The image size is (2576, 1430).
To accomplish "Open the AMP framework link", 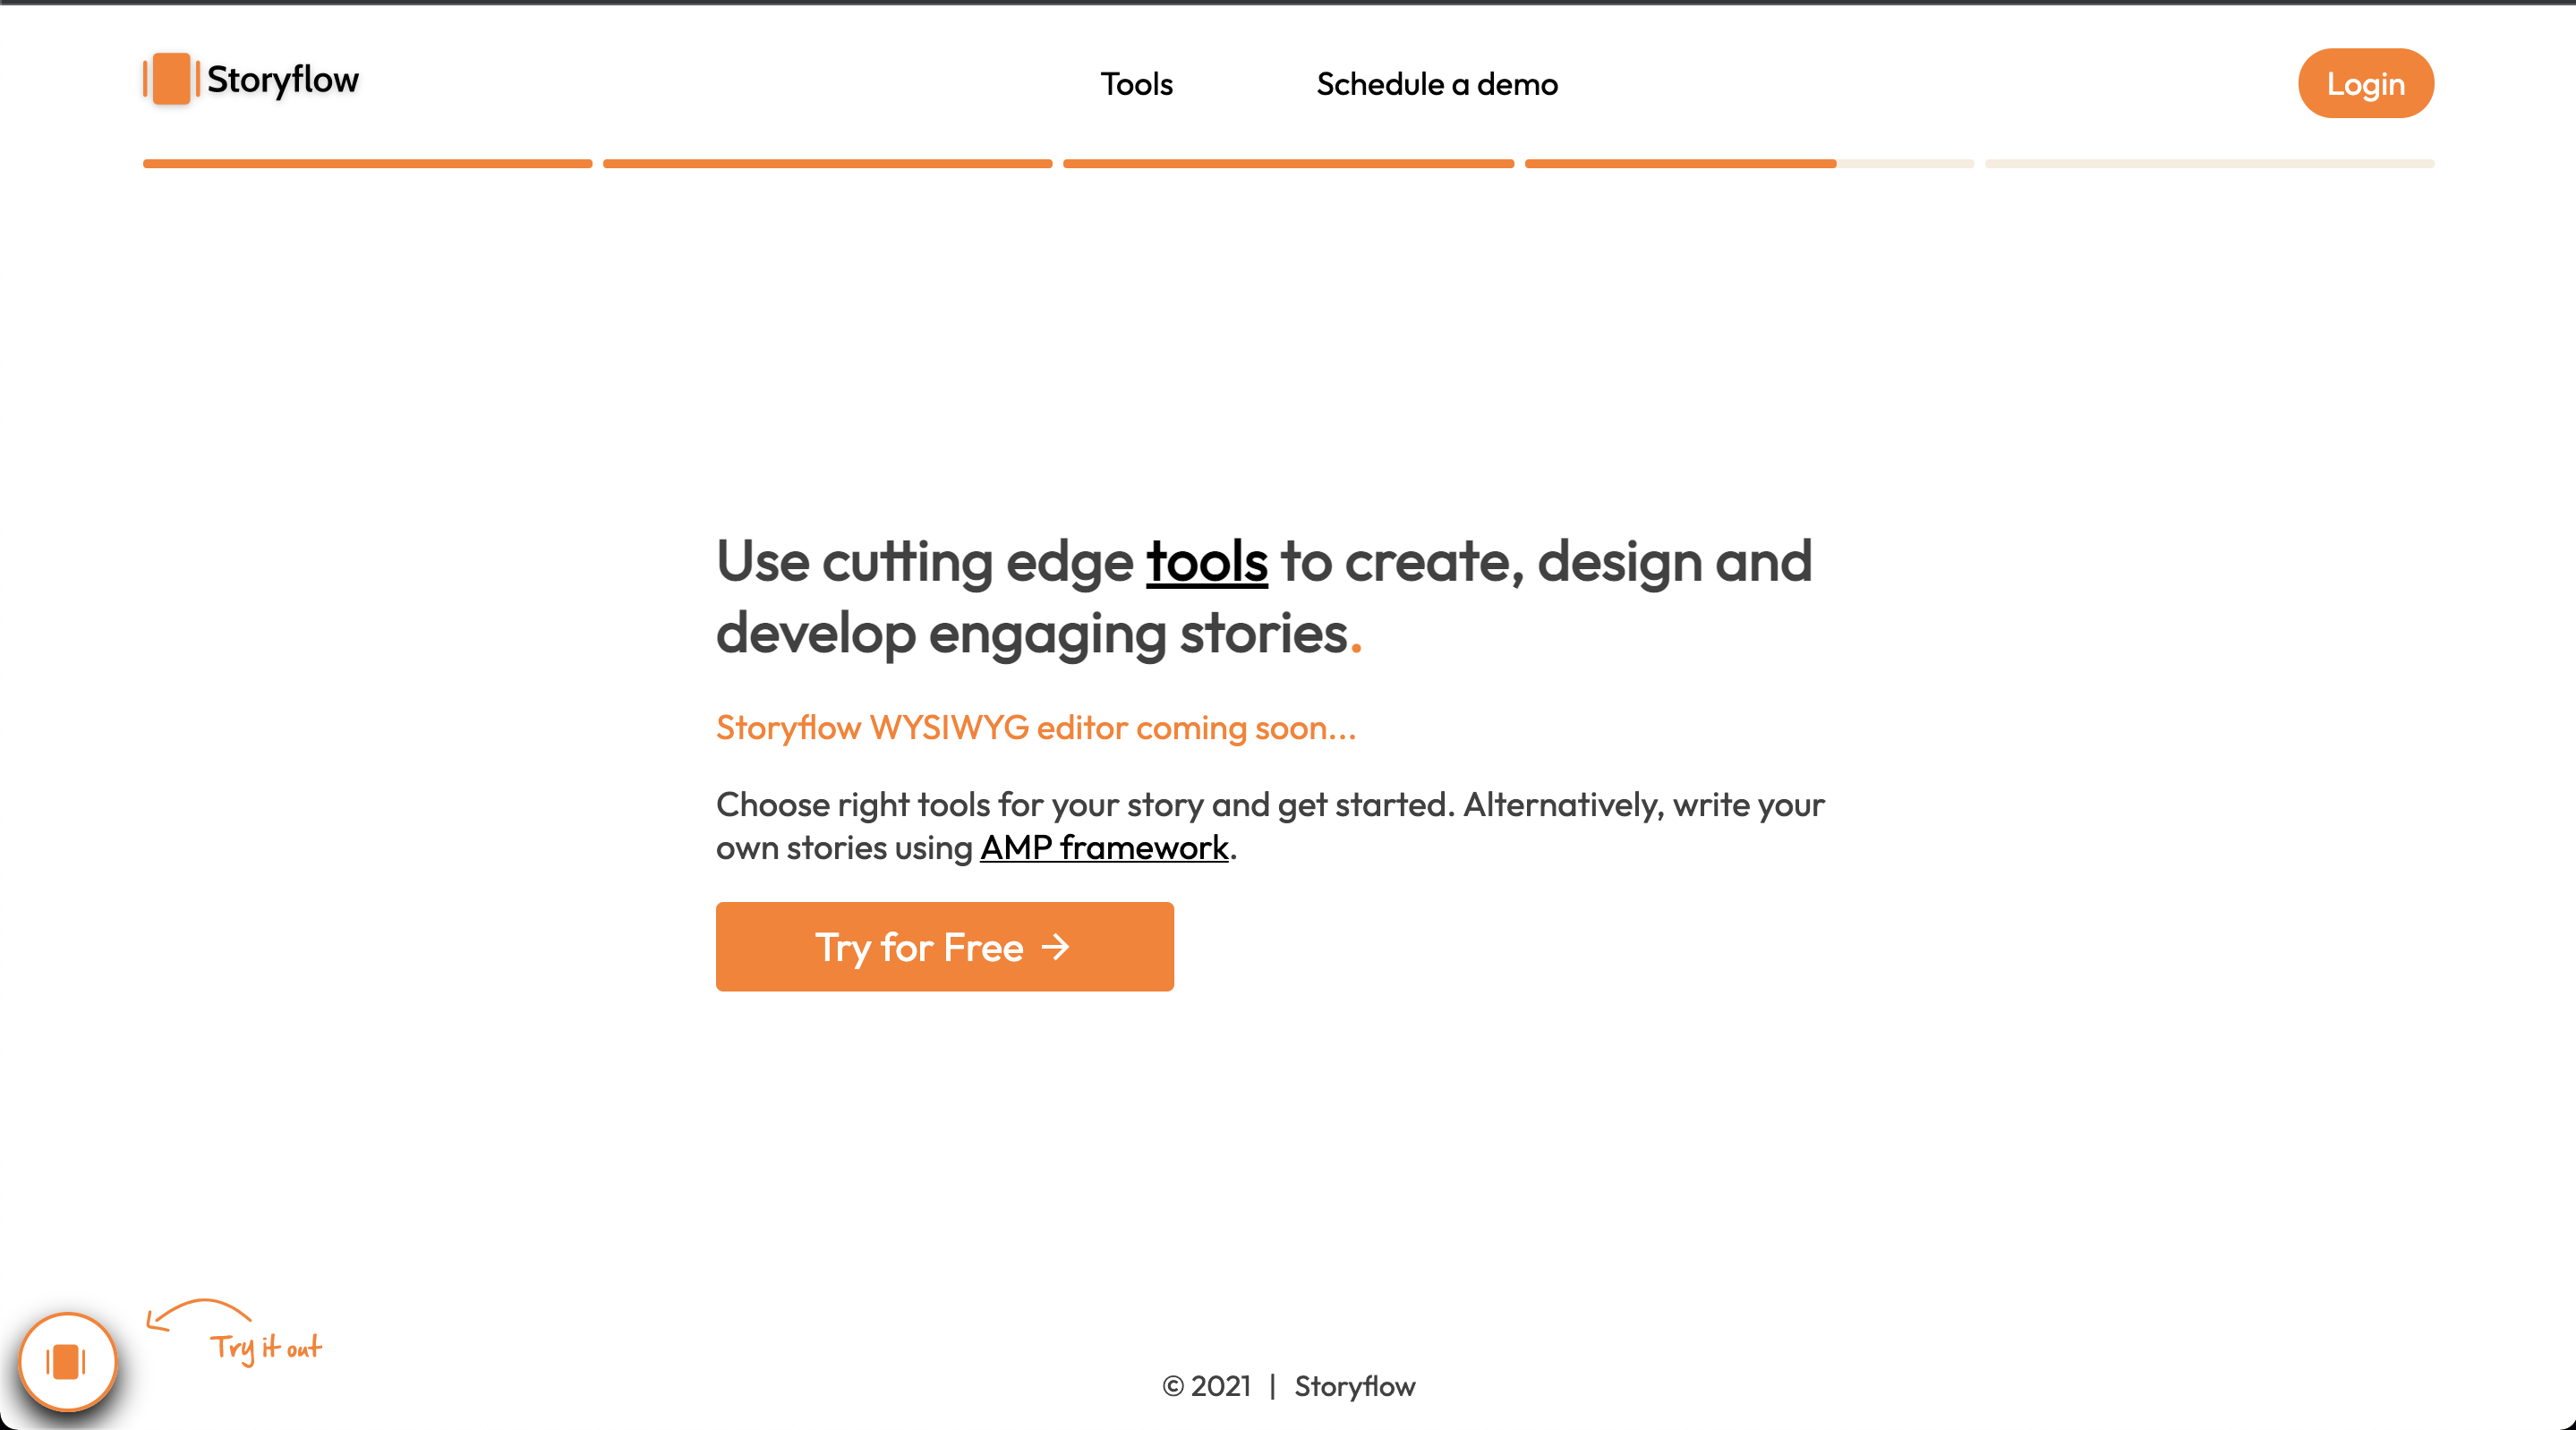I will [x=1104, y=848].
